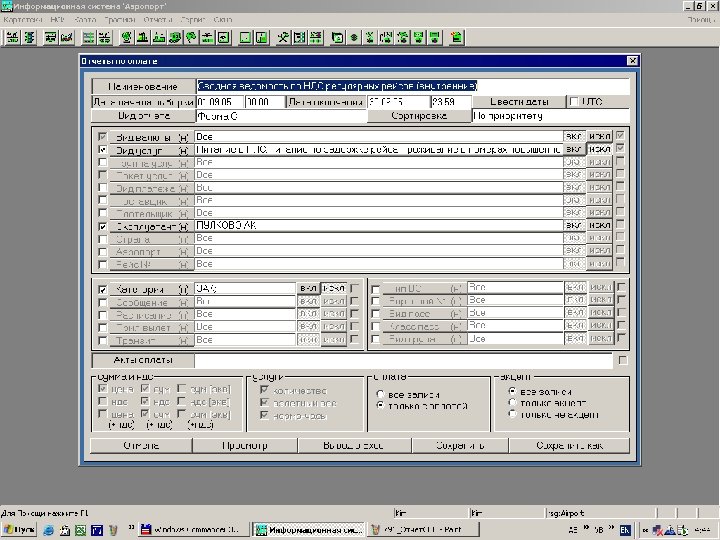Click the rightmost yellow icon in the main toolbar
This screenshot has height=540, width=720.
456,37
